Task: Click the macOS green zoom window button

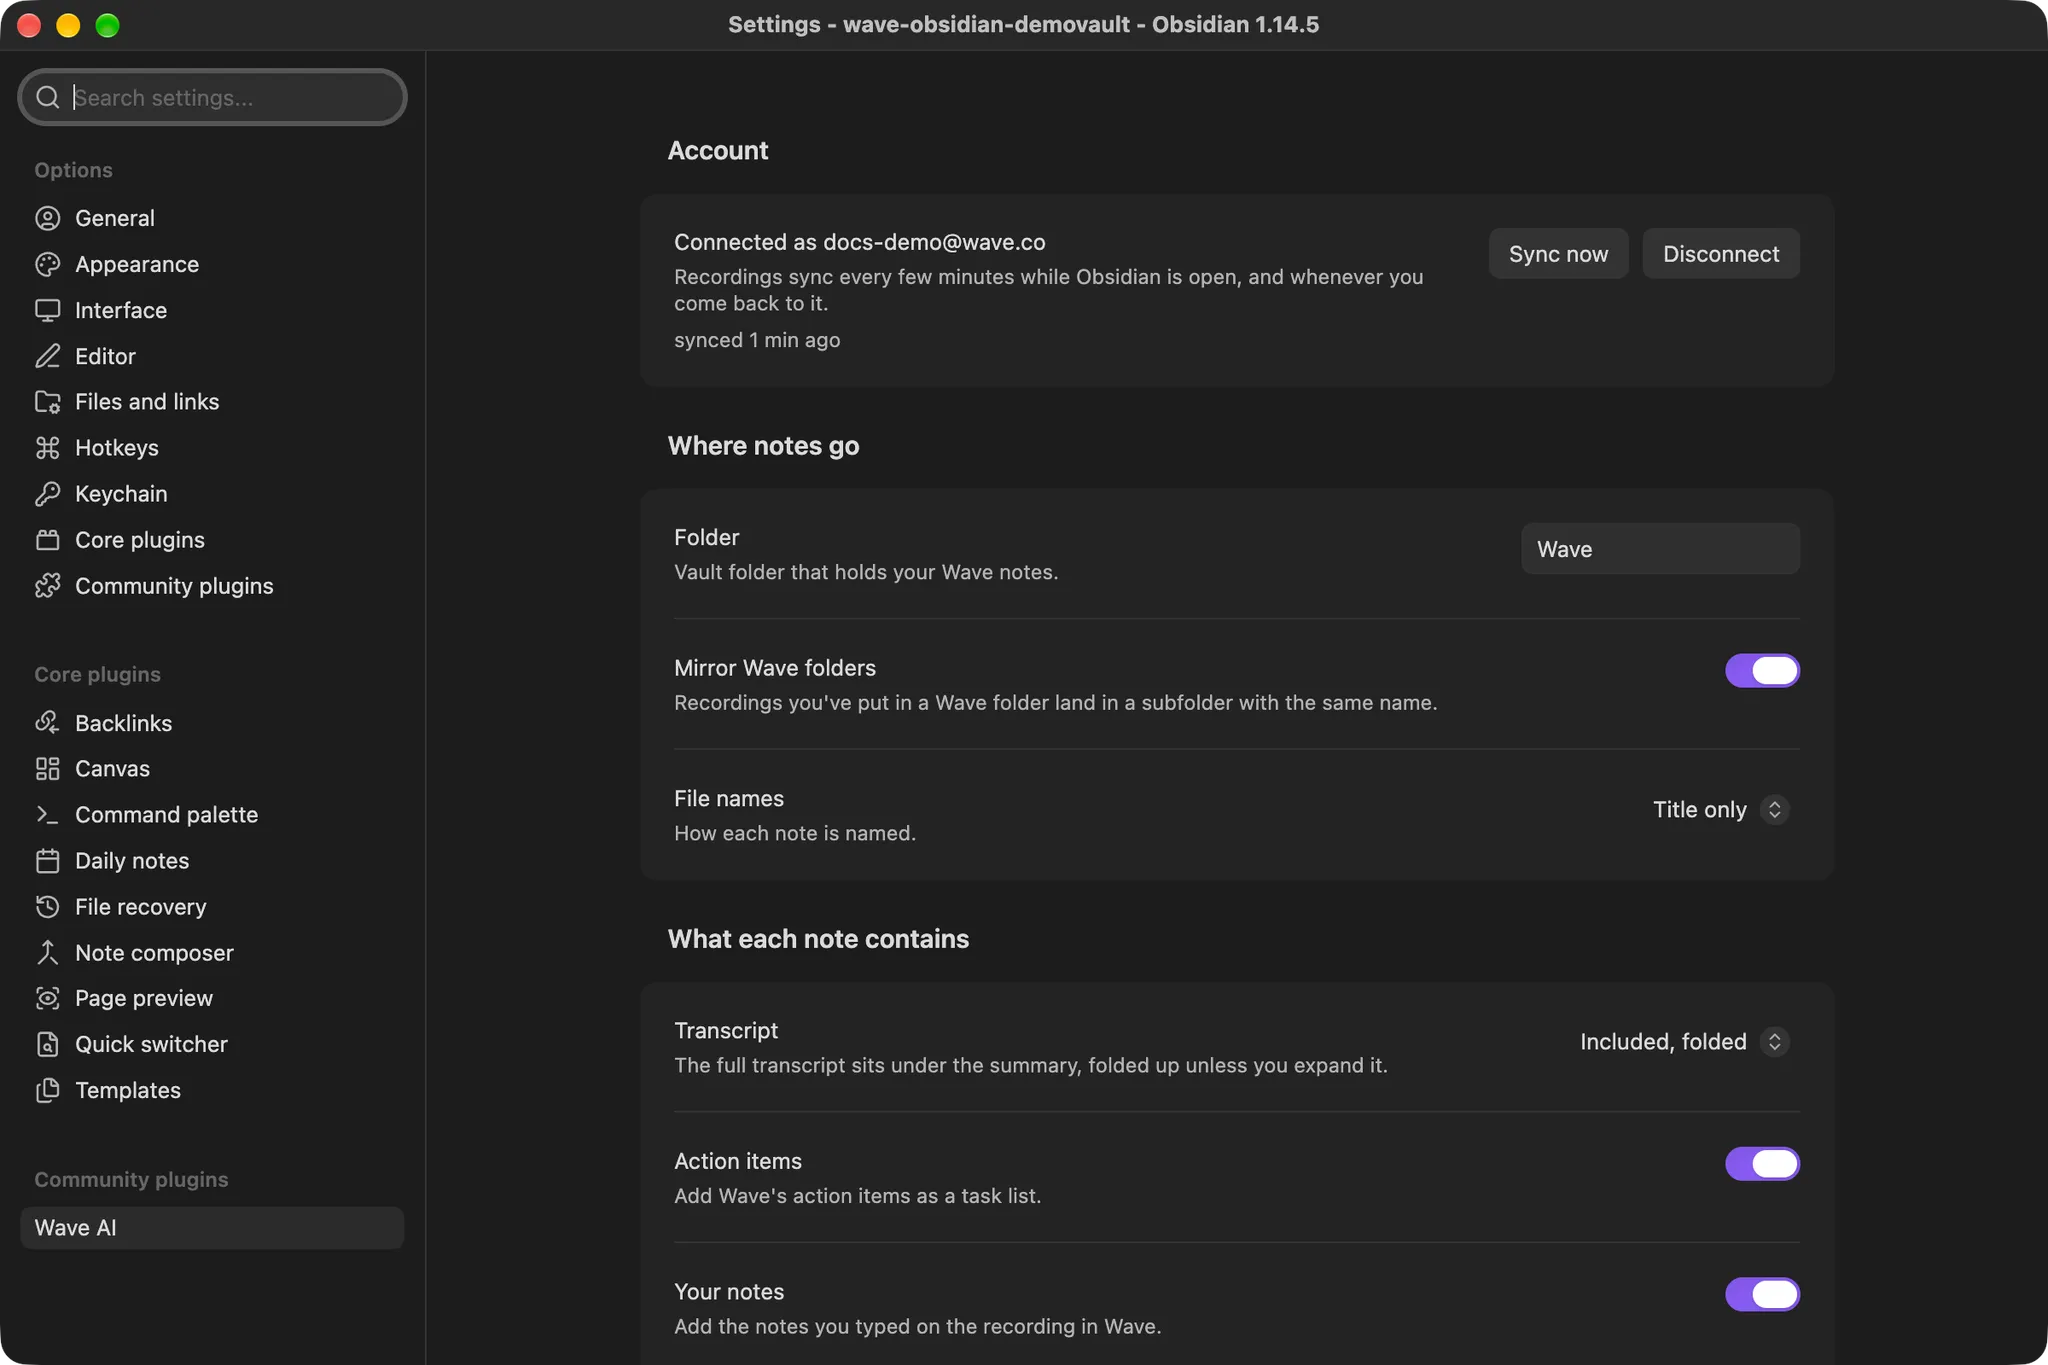Action: [107, 25]
